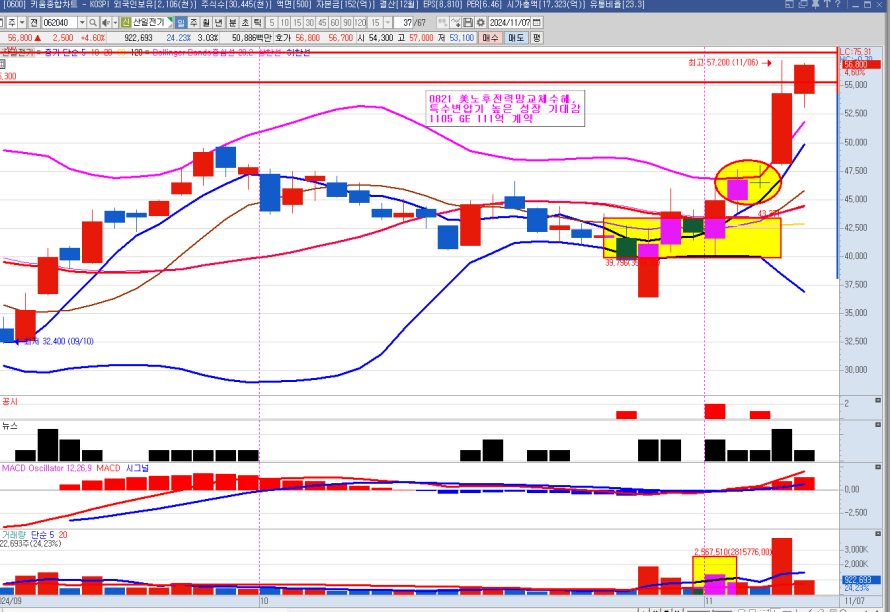This screenshot has height=612, width=890.
Task: Click the 평 button next to 매도
Action: click(536, 37)
